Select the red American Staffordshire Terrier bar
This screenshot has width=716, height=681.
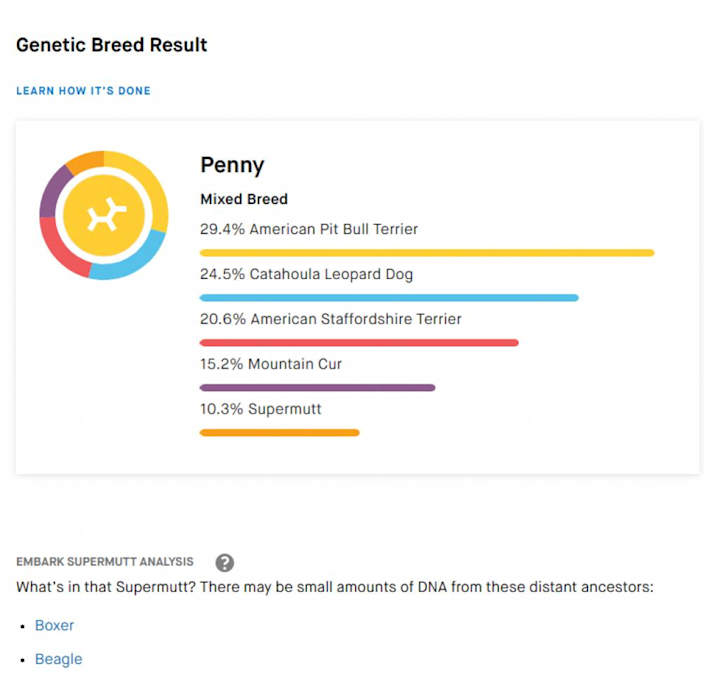[359, 343]
